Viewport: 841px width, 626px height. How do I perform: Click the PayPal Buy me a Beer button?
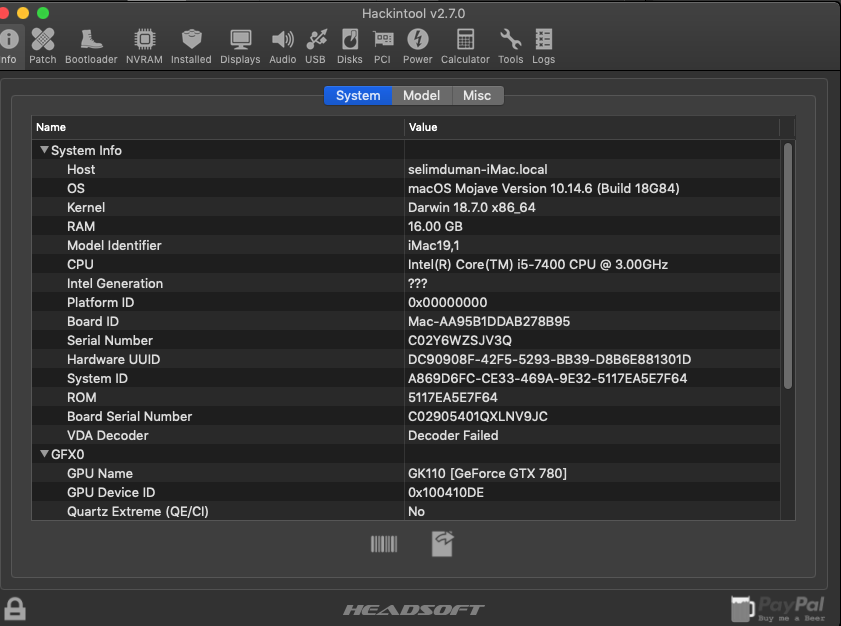(778, 609)
